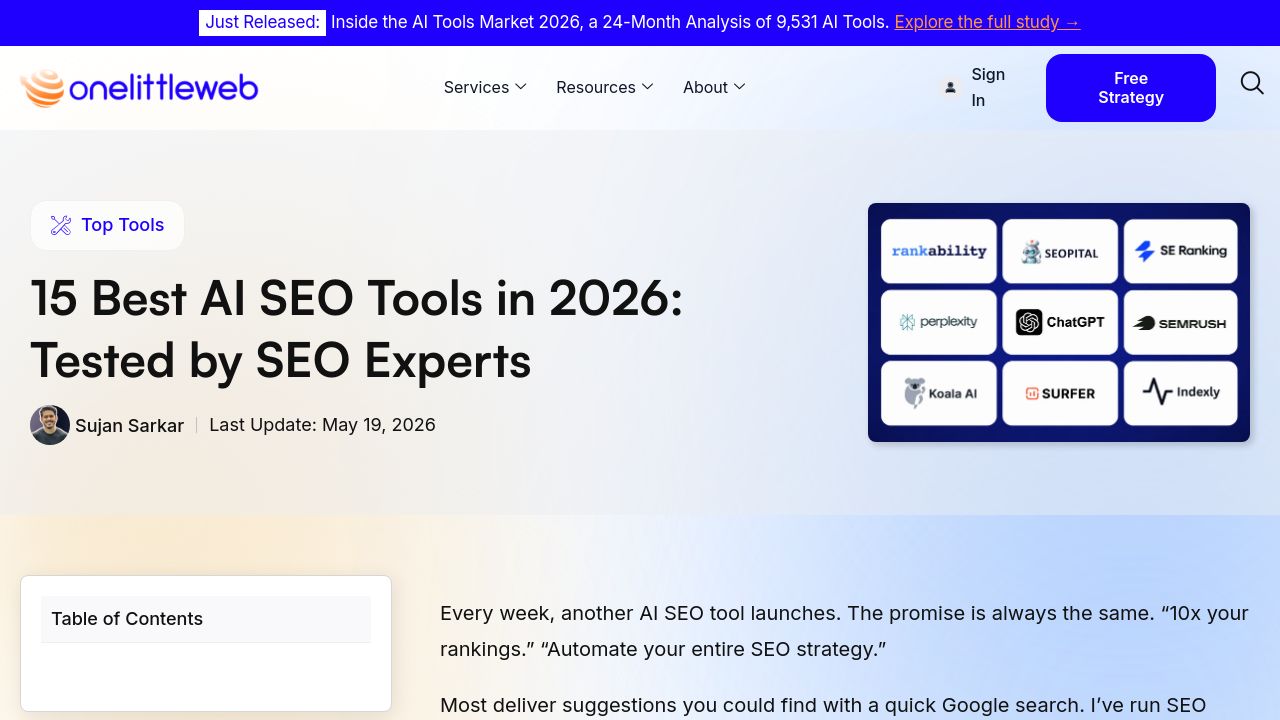Click the 15 Best AI SEO Tools headline
The width and height of the screenshot is (1280, 720).
pyautogui.click(x=356, y=329)
